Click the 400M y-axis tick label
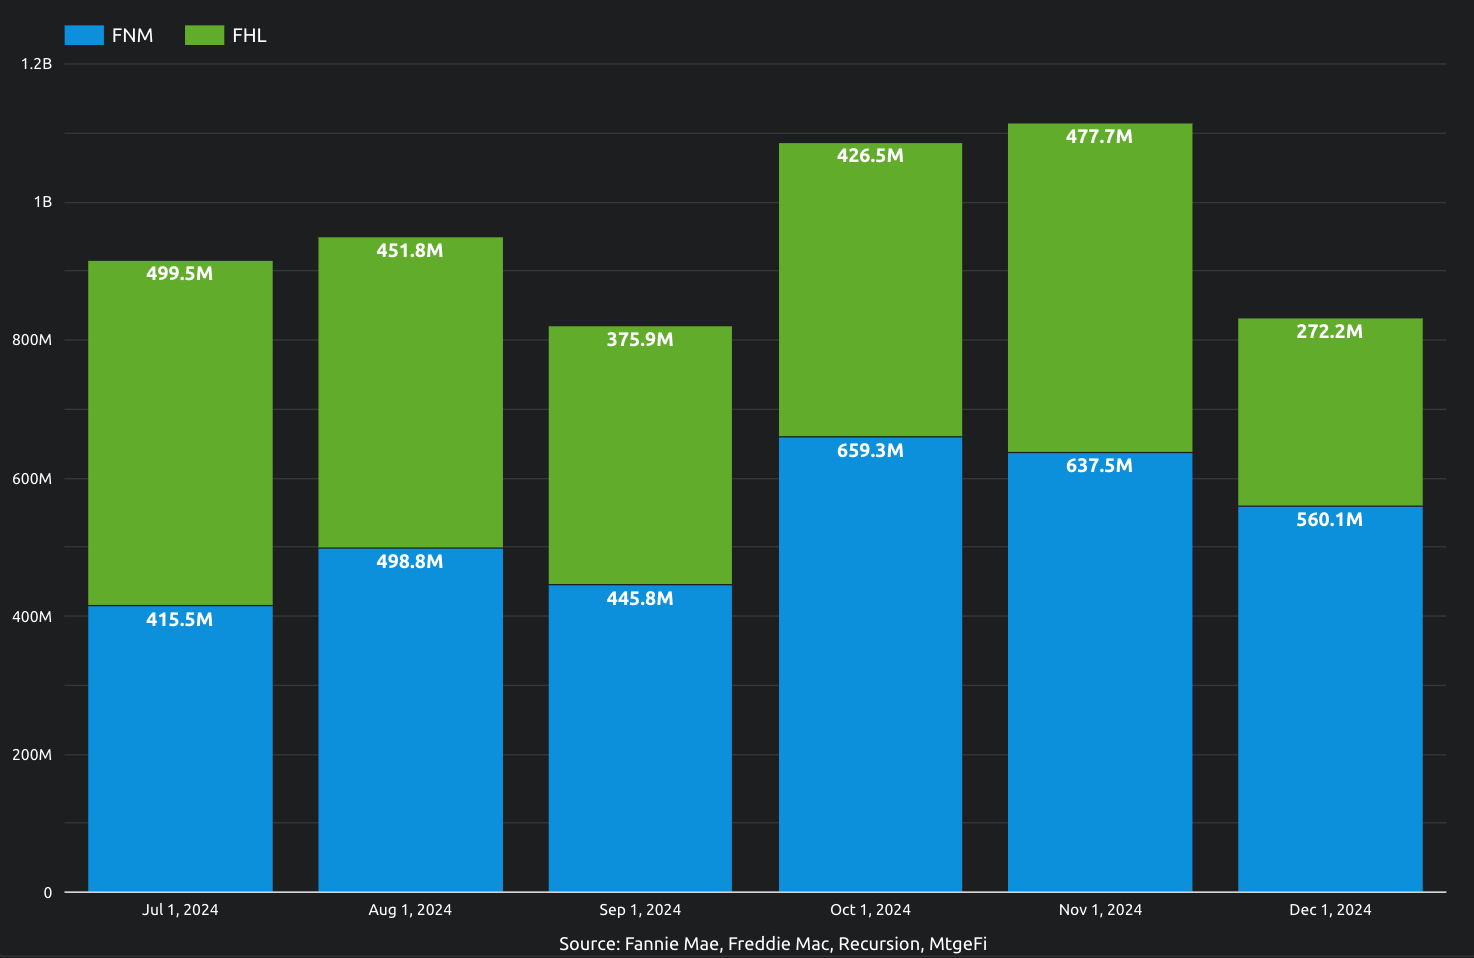The width and height of the screenshot is (1474, 958). (32, 617)
